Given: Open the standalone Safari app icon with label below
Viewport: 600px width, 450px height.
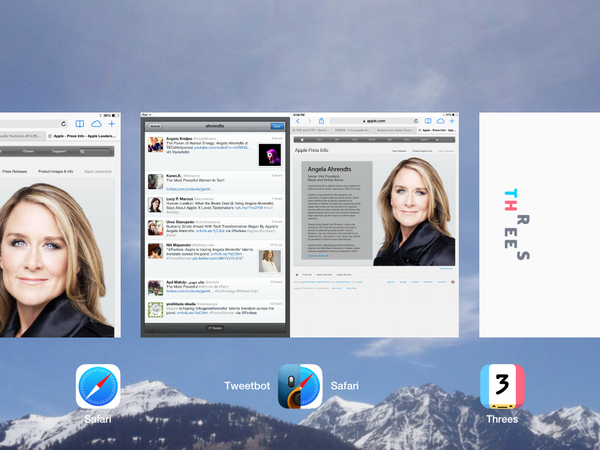Looking at the screenshot, I should coord(98,386).
